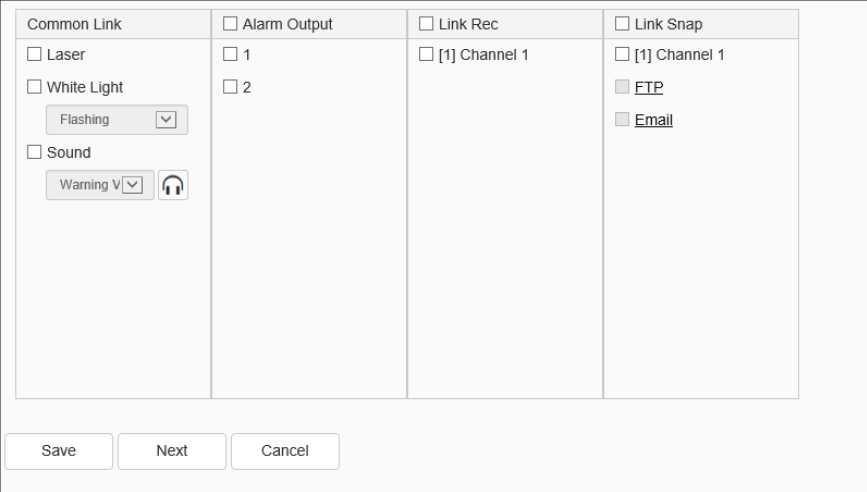Toggle the FTP checkbox
Image resolution: width=867 pixels, height=492 pixels.
coord(622,87)
